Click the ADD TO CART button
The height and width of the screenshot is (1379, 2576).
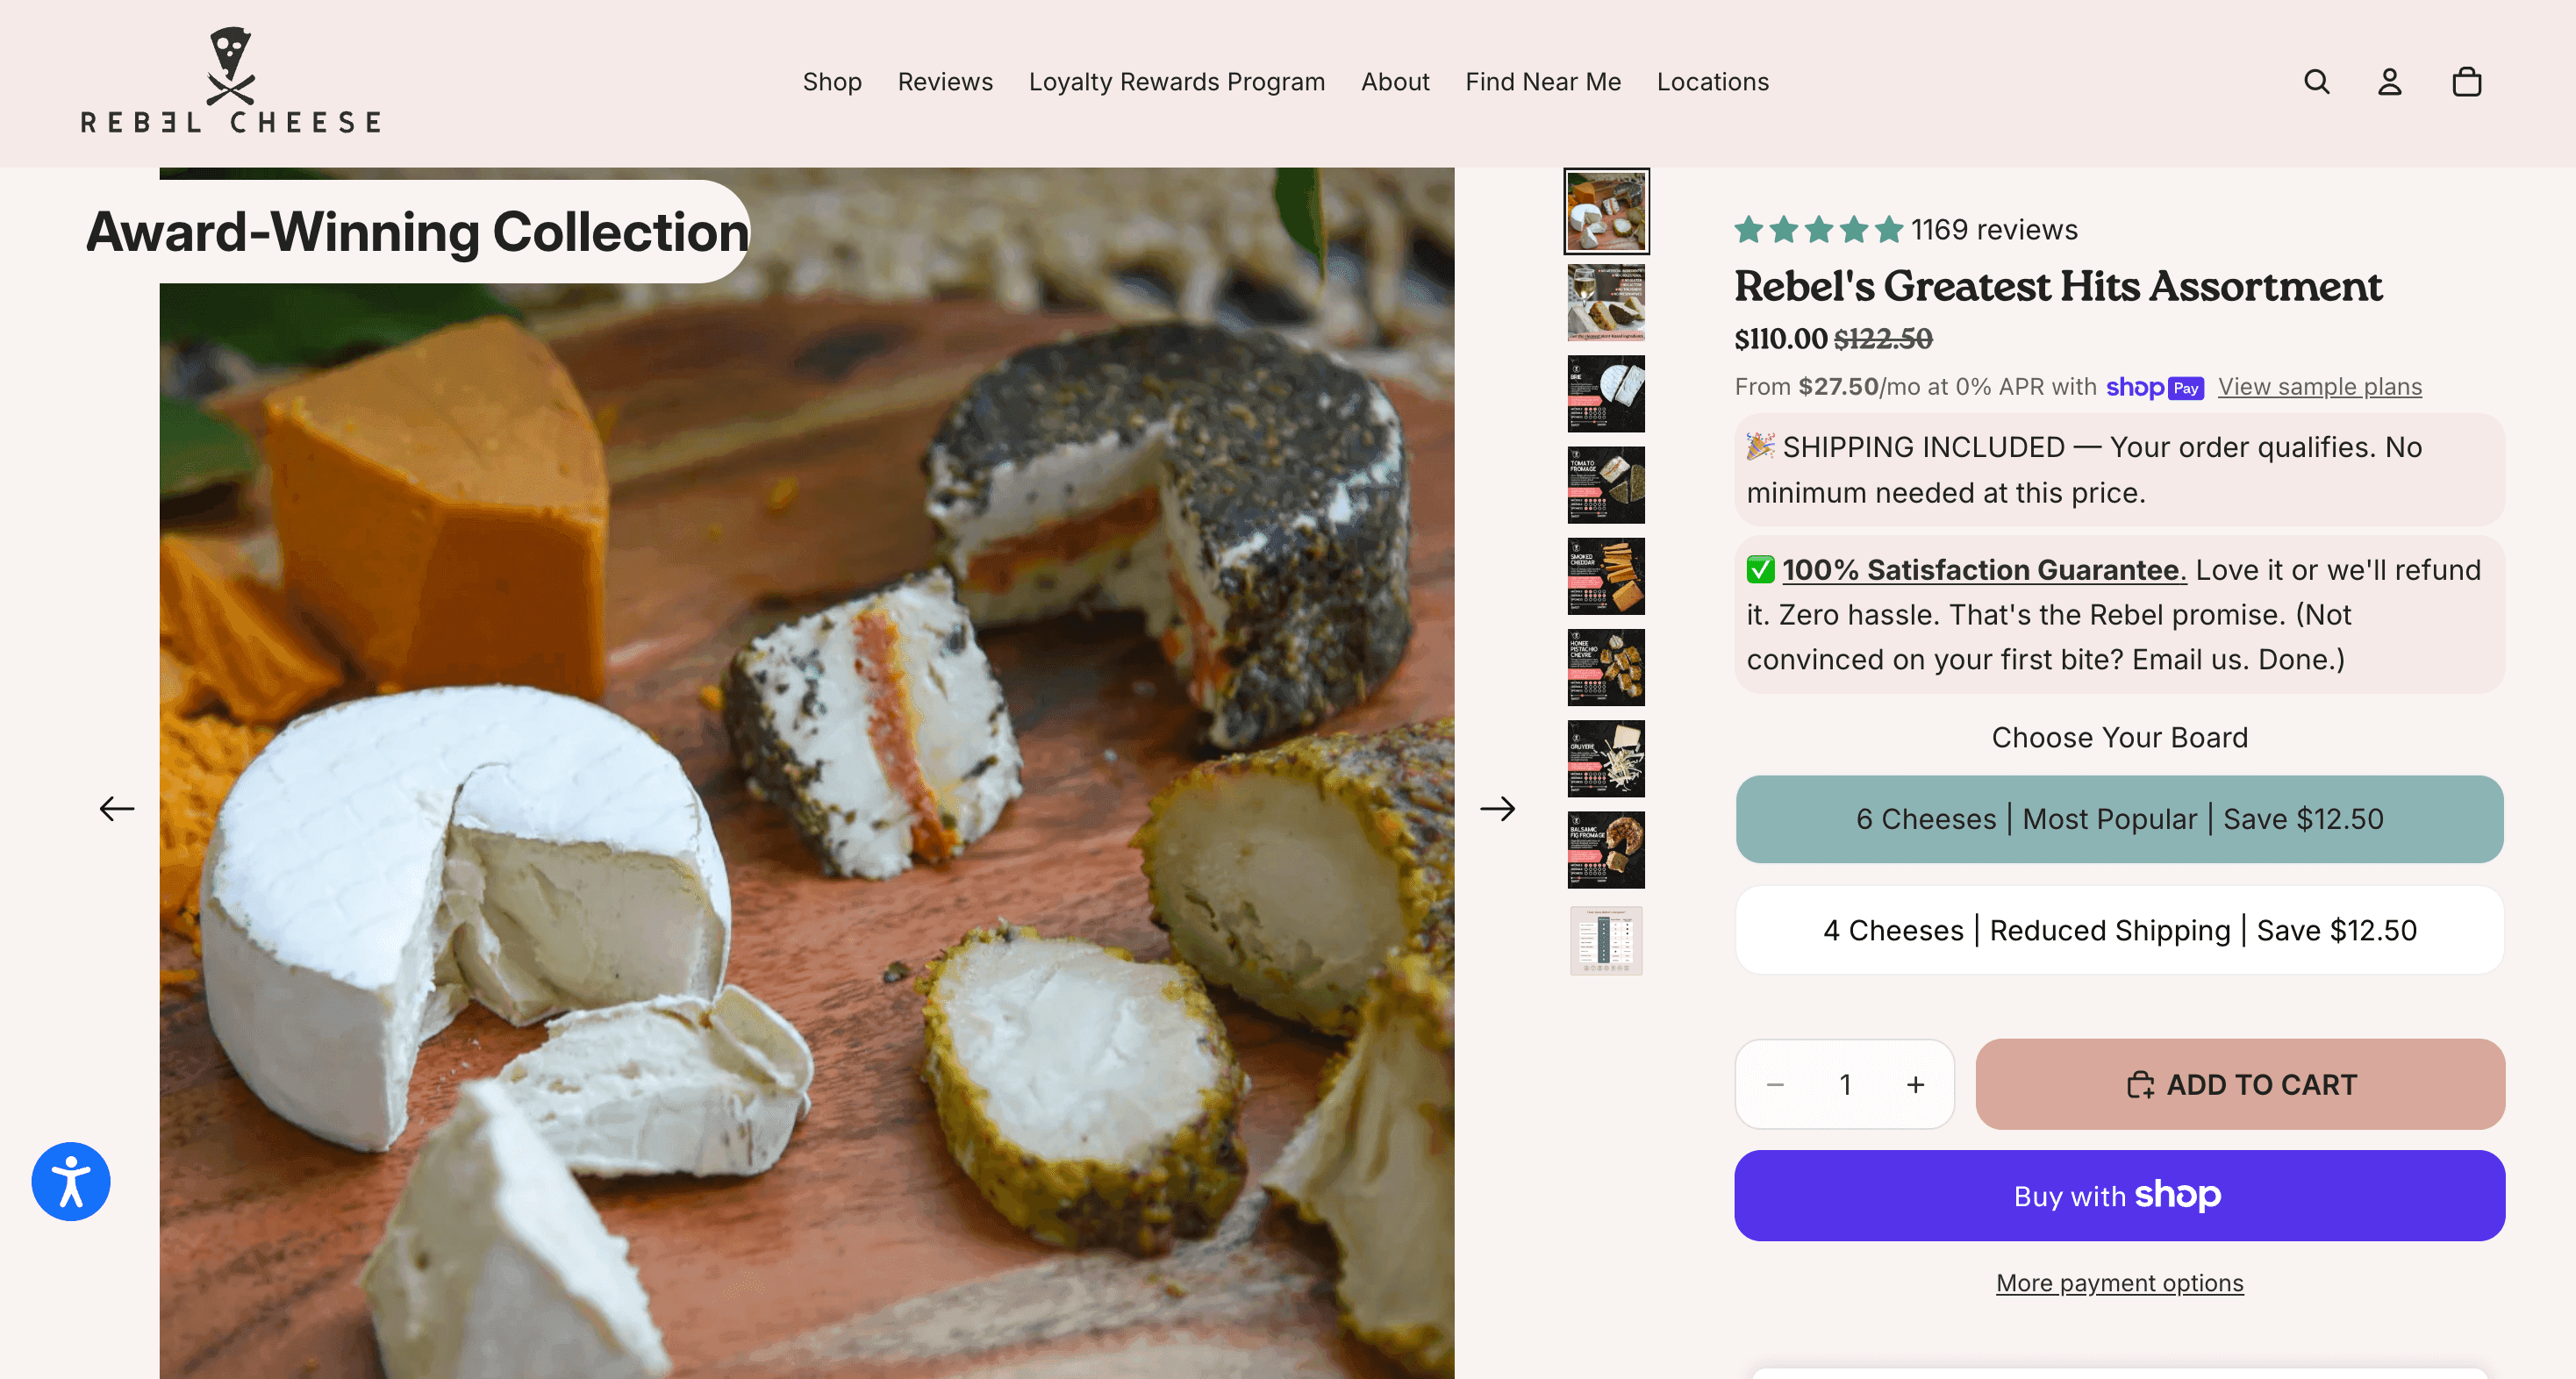coord(2240,1084)
